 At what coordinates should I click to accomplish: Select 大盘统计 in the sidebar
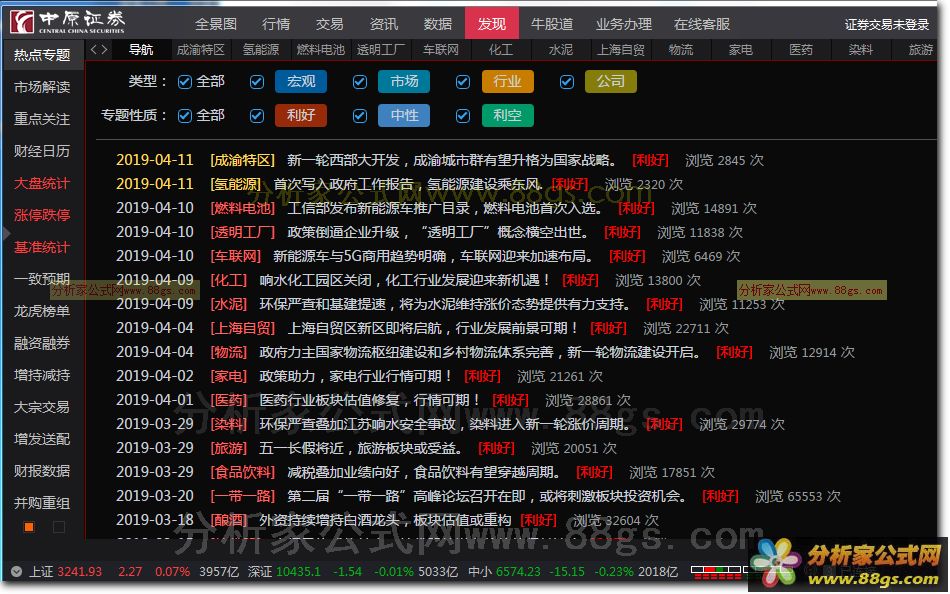pos(42,183)
